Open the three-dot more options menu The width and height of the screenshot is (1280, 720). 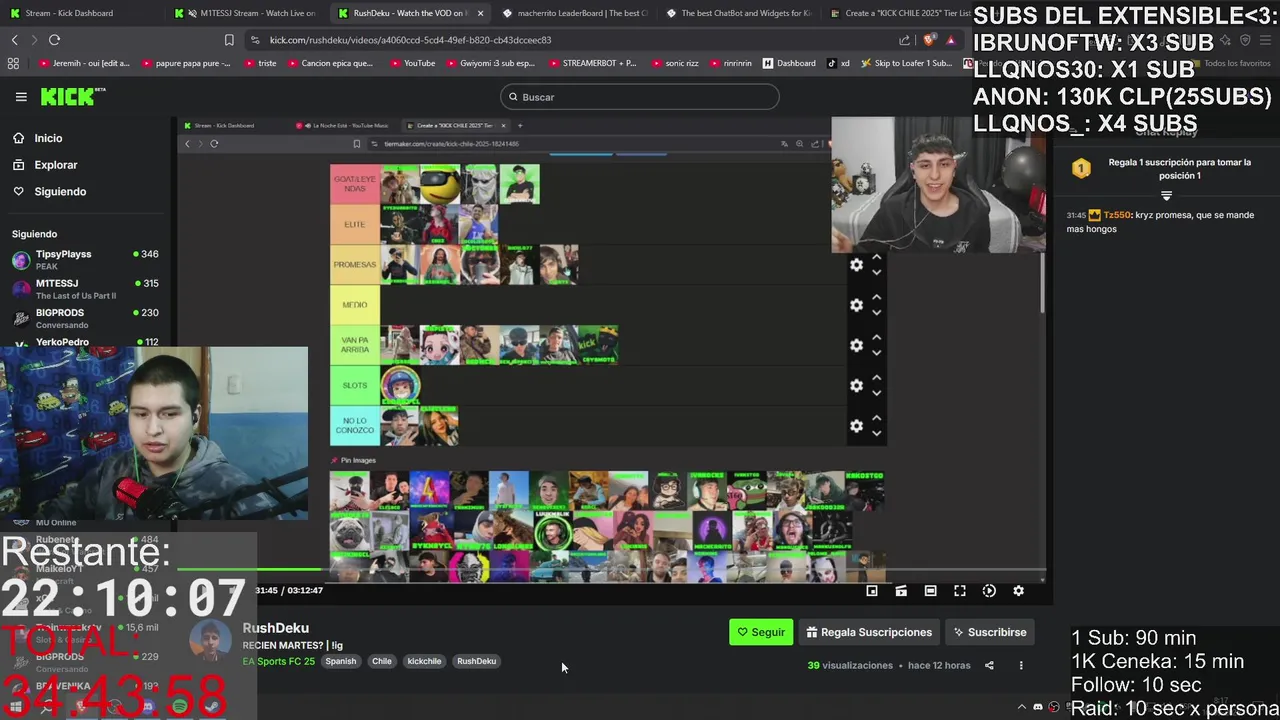[1021, 665]
